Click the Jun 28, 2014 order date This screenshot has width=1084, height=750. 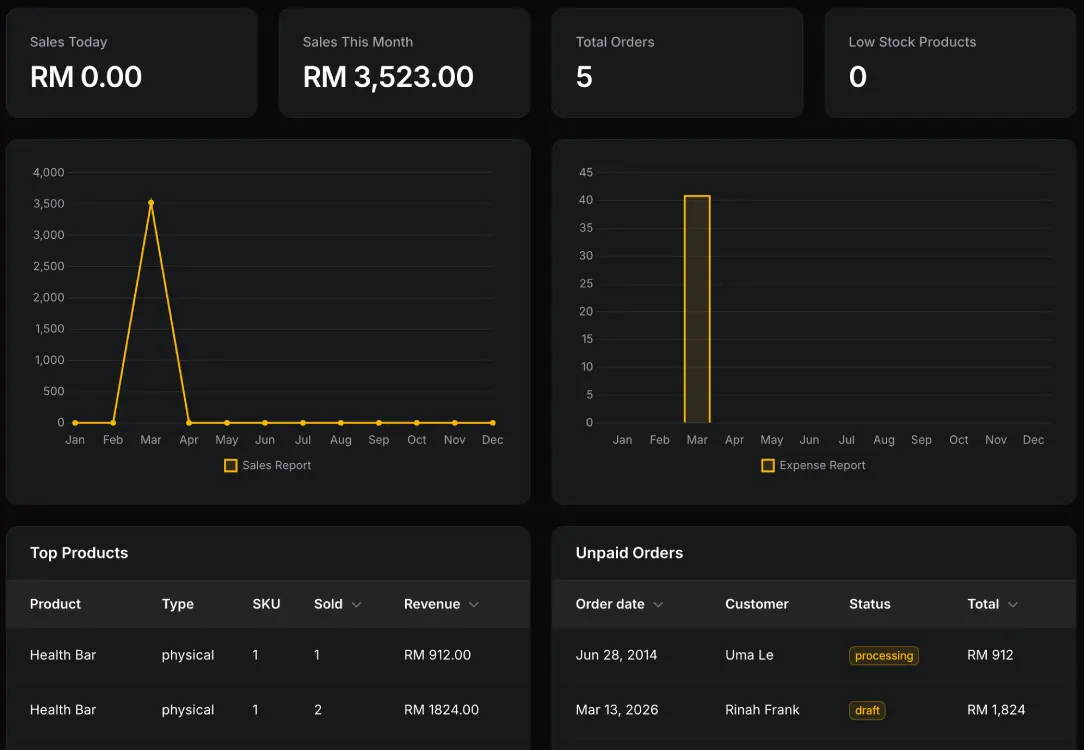click(617, 655)
